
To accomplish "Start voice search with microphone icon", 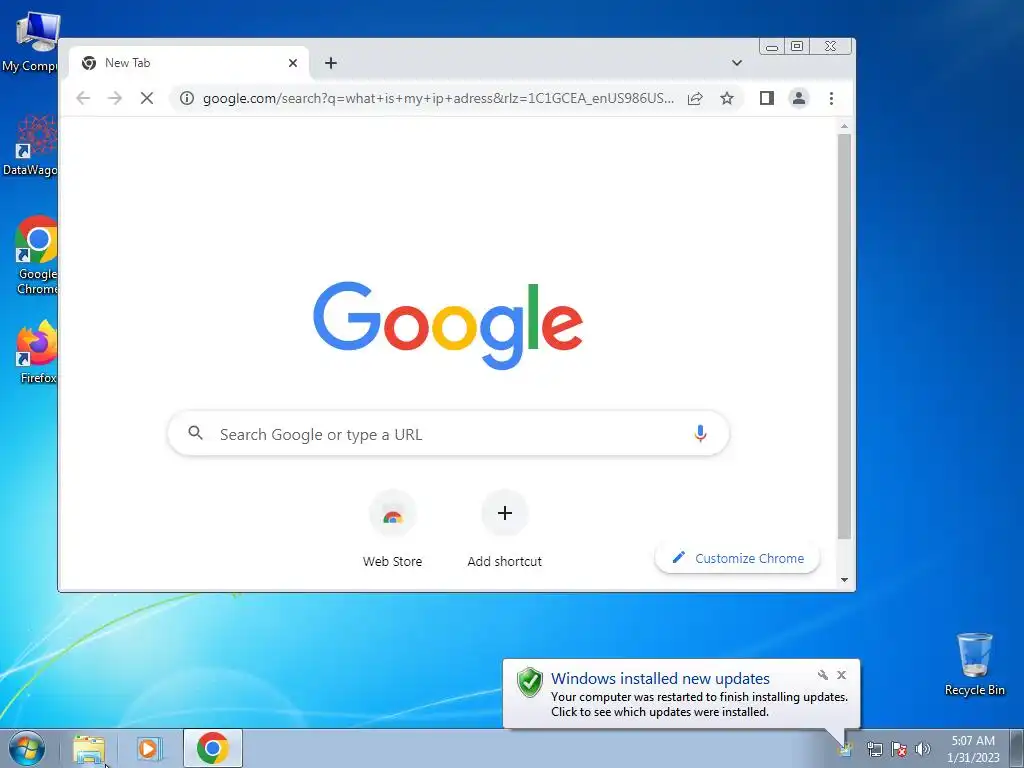I will point(700,434).
